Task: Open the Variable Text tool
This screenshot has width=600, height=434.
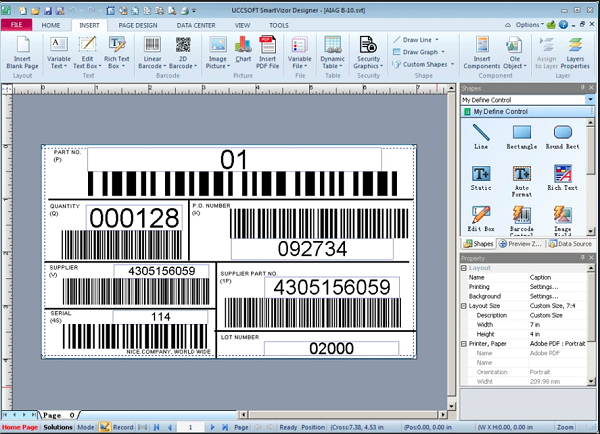Action: (59, 53)
